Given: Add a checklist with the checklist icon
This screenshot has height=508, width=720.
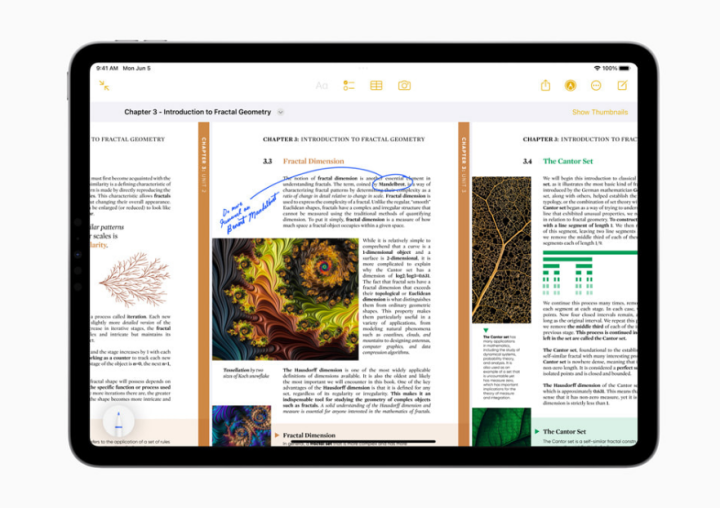Looking at the screenshot, I should click(x=349, y=85).
